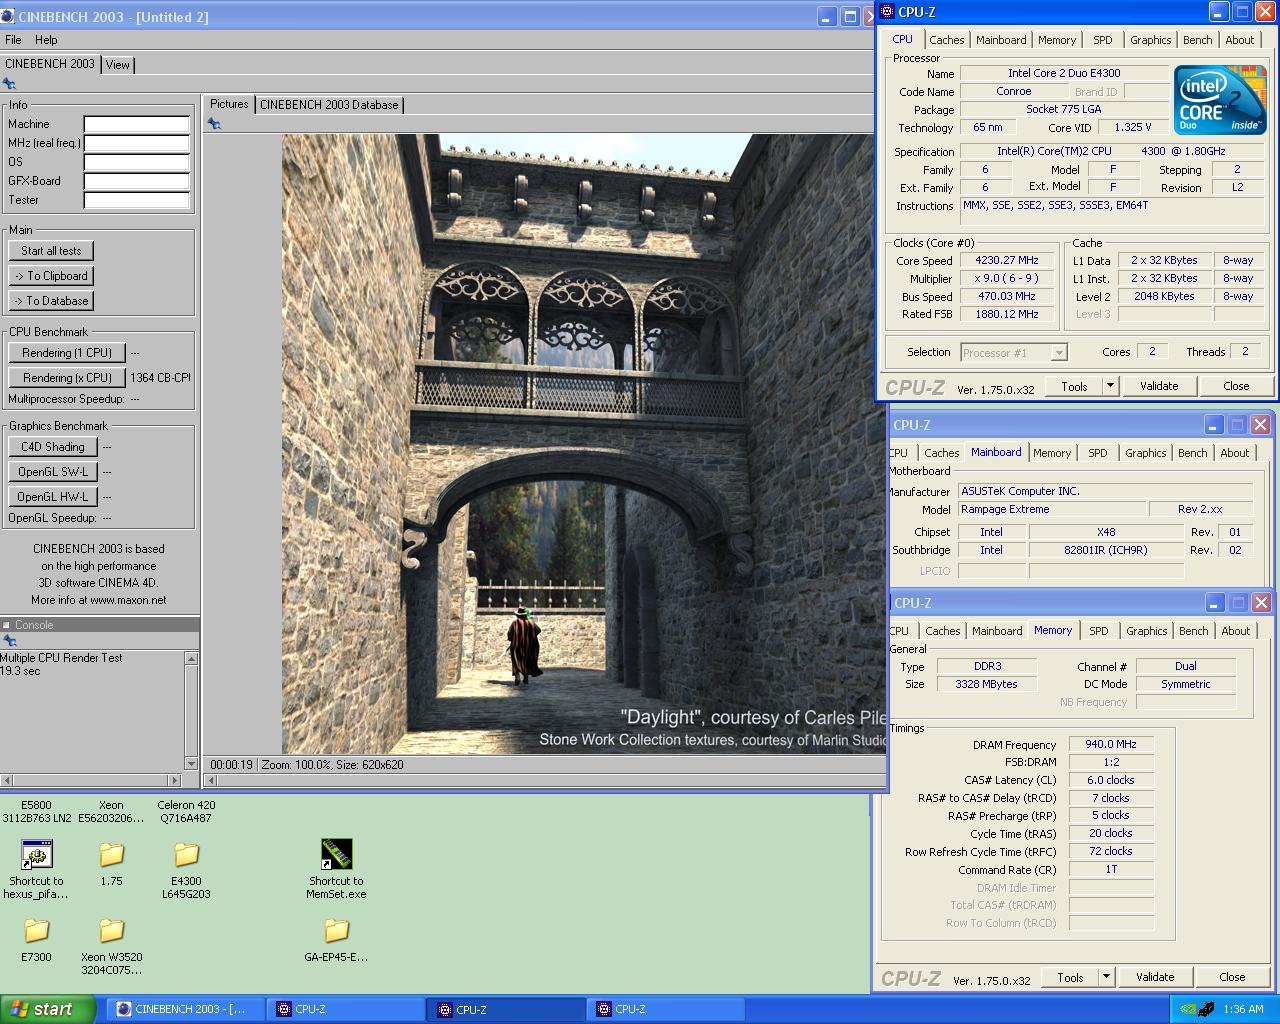Click the pin icon in Console panel
Image resolution: width=1280 pixels, height=1024 pixels.
tap(9, 641)
